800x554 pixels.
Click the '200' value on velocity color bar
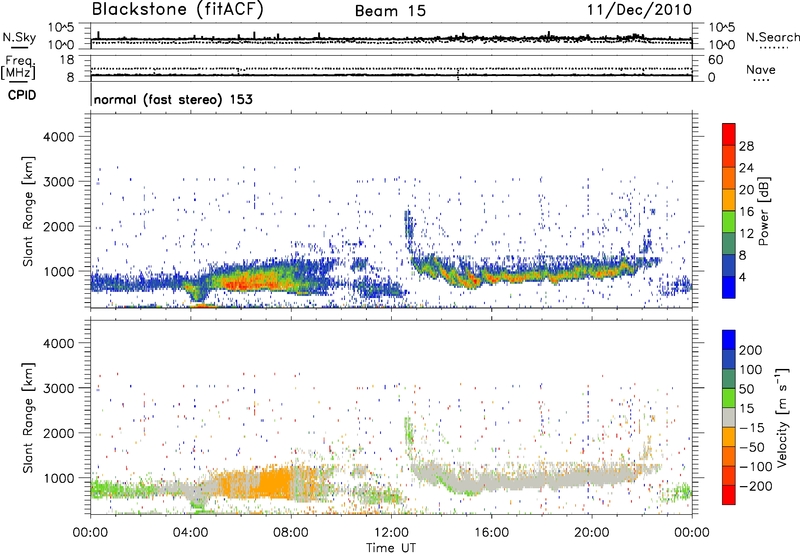tap(751, 350)
